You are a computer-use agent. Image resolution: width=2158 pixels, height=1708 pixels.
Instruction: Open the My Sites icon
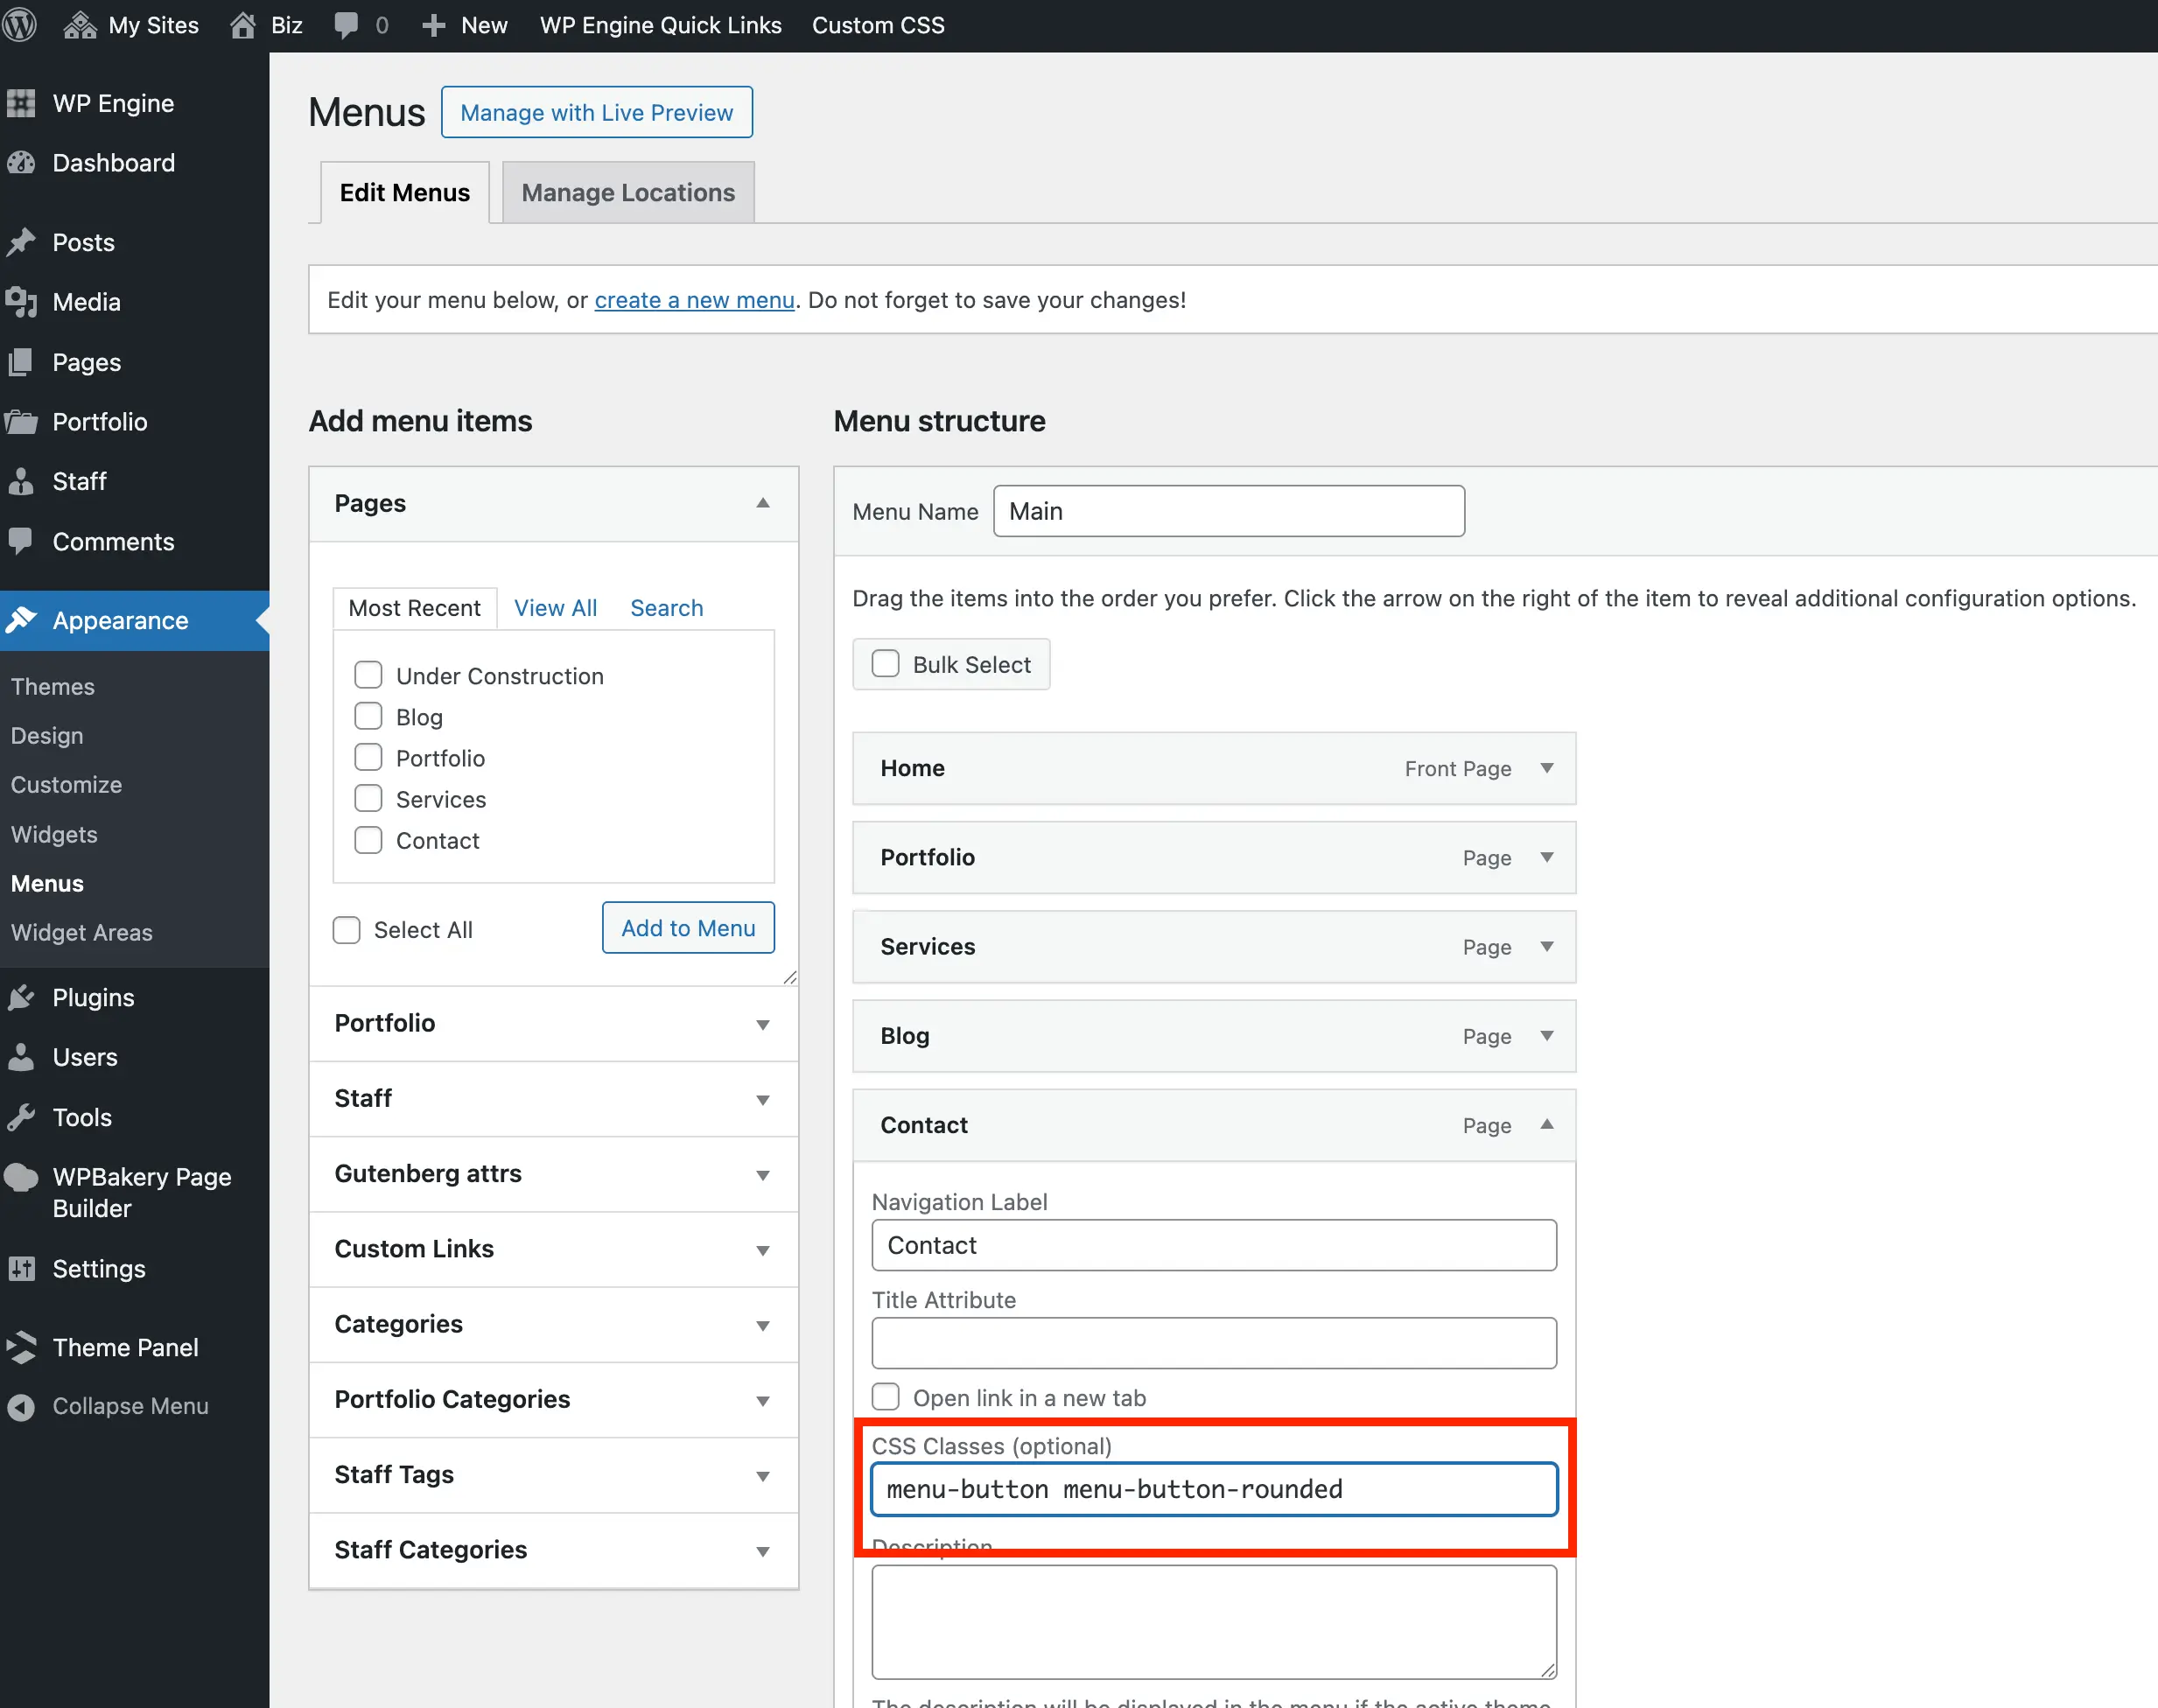coord(80,24)
